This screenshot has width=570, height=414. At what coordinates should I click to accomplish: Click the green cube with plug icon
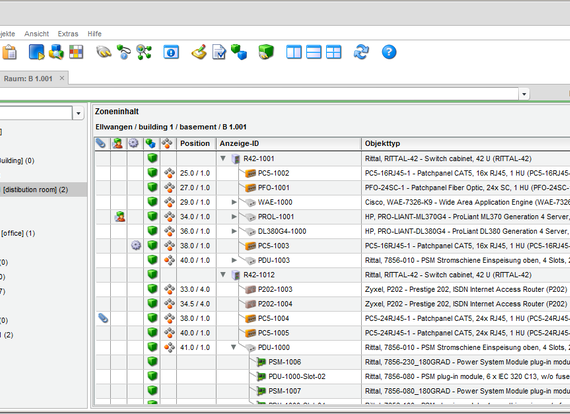pos(266,52)
